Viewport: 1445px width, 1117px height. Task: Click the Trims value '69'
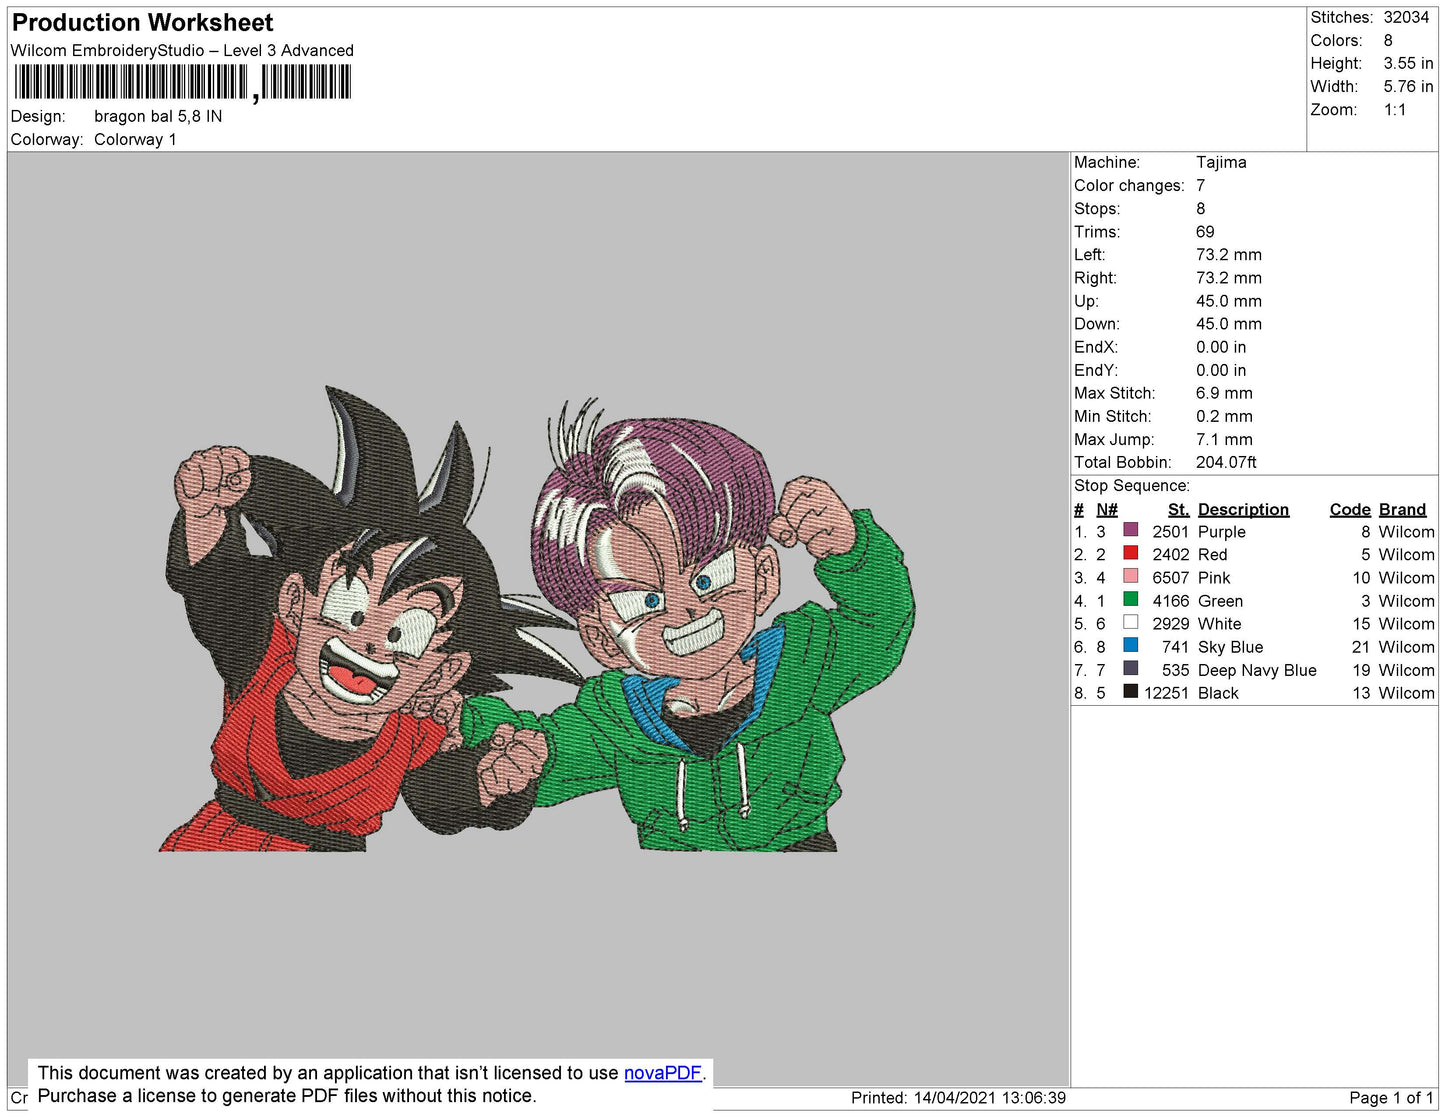point(1205,232)
